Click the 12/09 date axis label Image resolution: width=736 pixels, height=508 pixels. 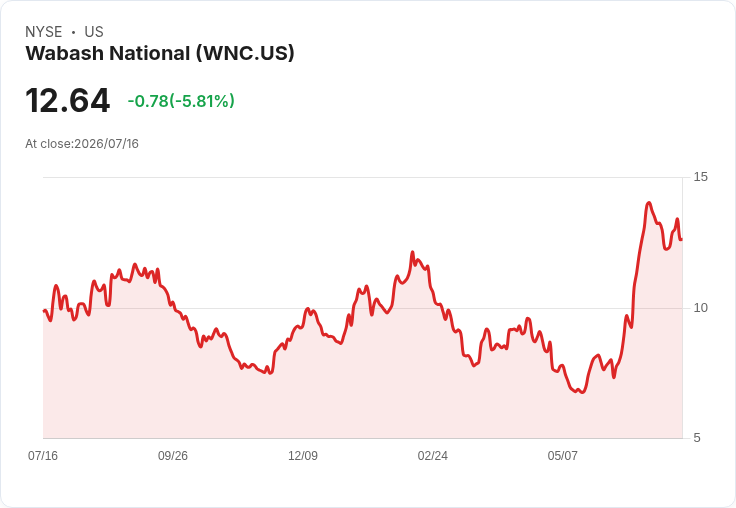click(x=303, y=456)
